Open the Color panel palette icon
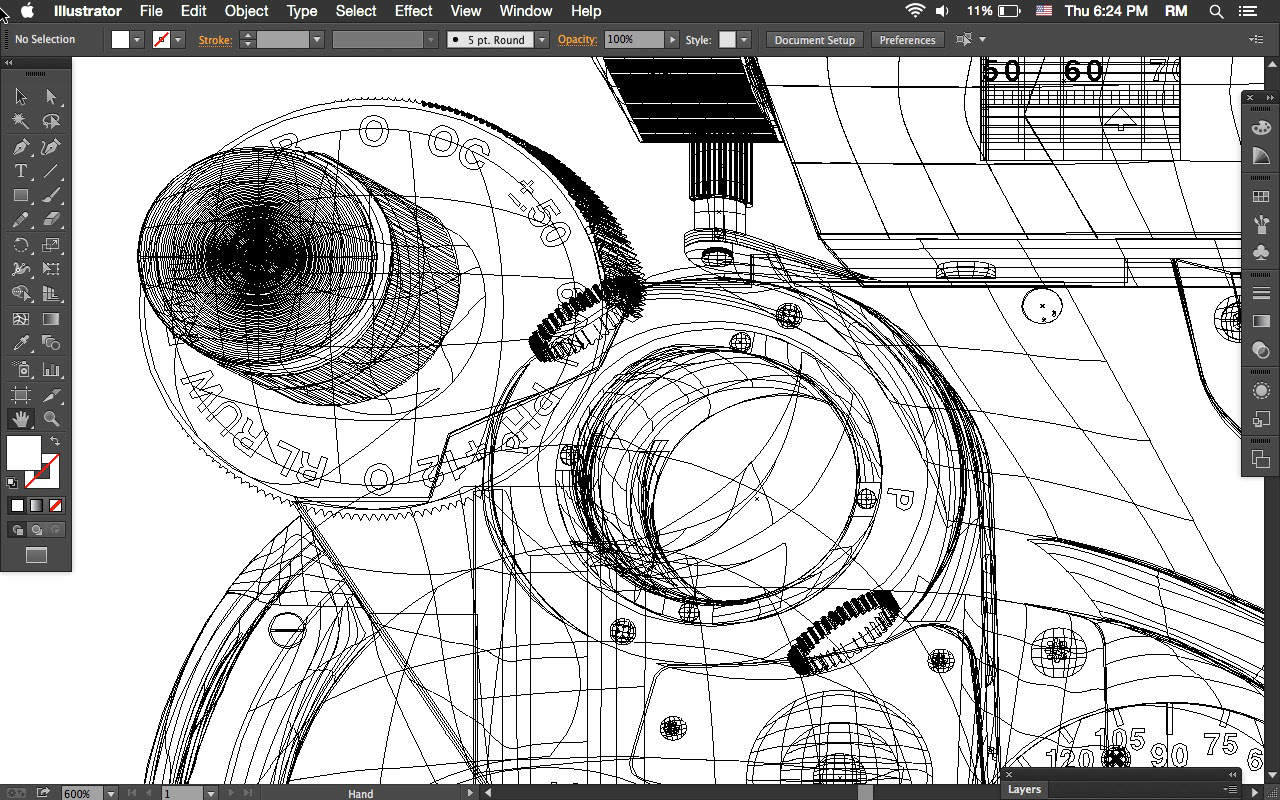 pyautogui.click(x=1261, y=127)
